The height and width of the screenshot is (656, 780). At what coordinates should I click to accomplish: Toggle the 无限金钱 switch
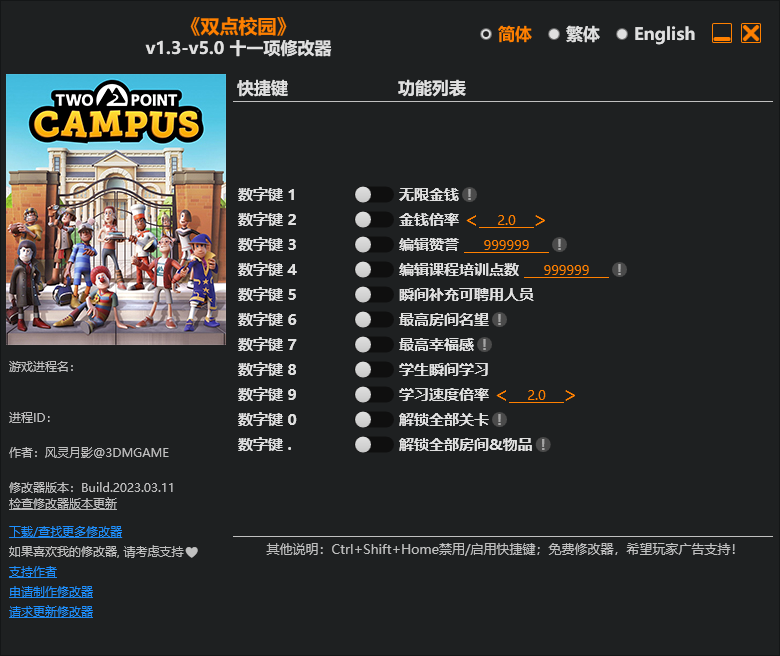[374, 195]
